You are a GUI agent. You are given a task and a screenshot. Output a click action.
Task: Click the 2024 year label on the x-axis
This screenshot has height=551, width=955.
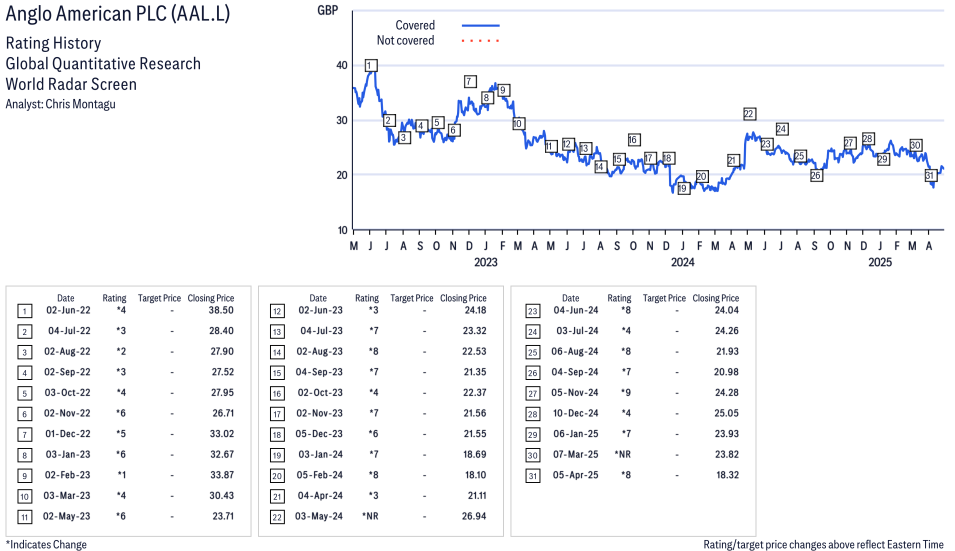click(x=683, y=262)
